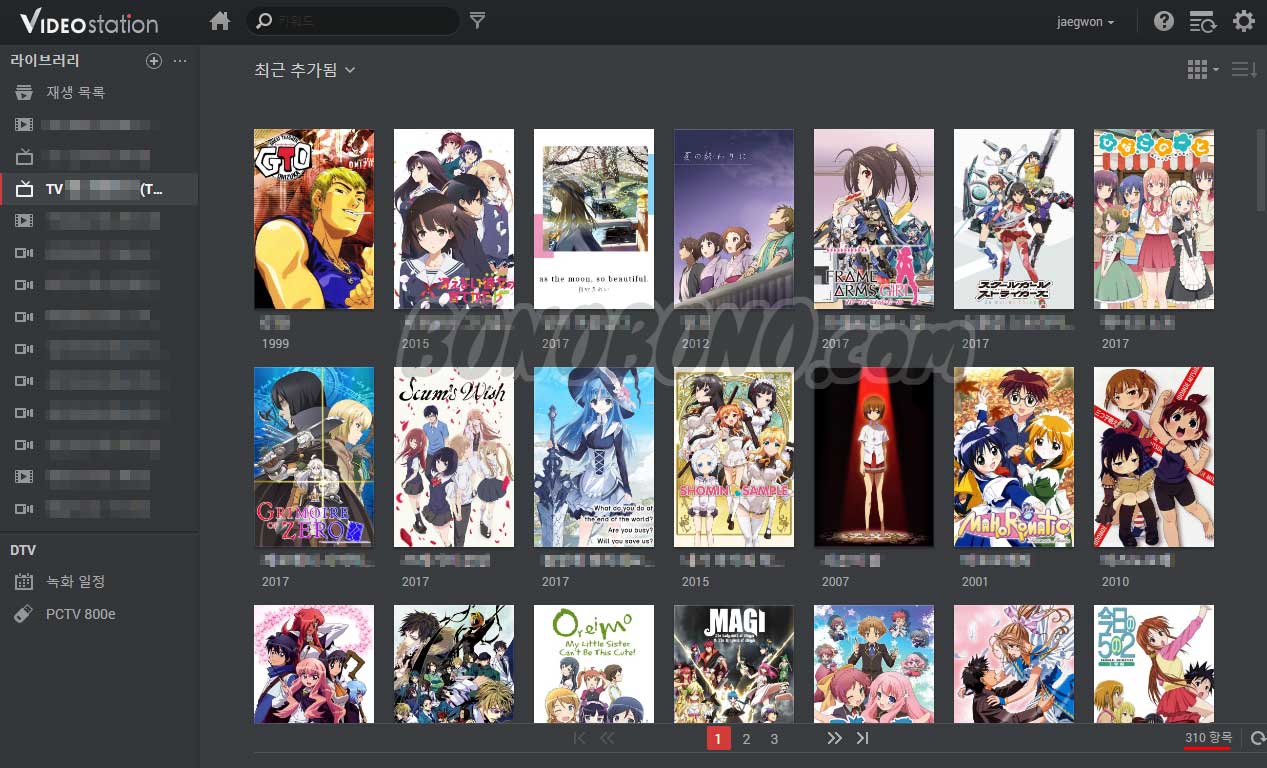The height and width of the screenshot is (768, 1267).
Task: Open 'as the moon, so beautiful' poster
Action: 594,219
